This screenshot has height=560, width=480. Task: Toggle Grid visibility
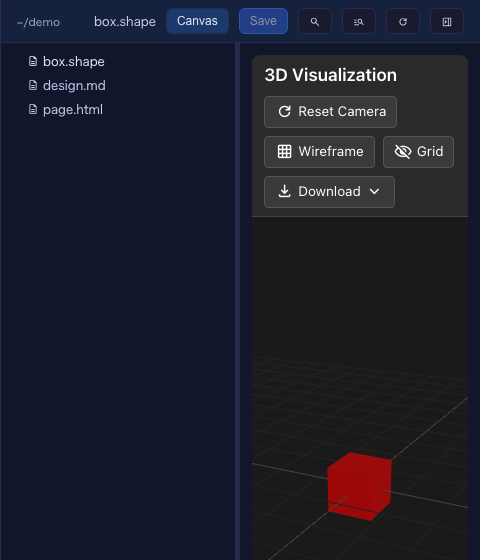point(419,152)
